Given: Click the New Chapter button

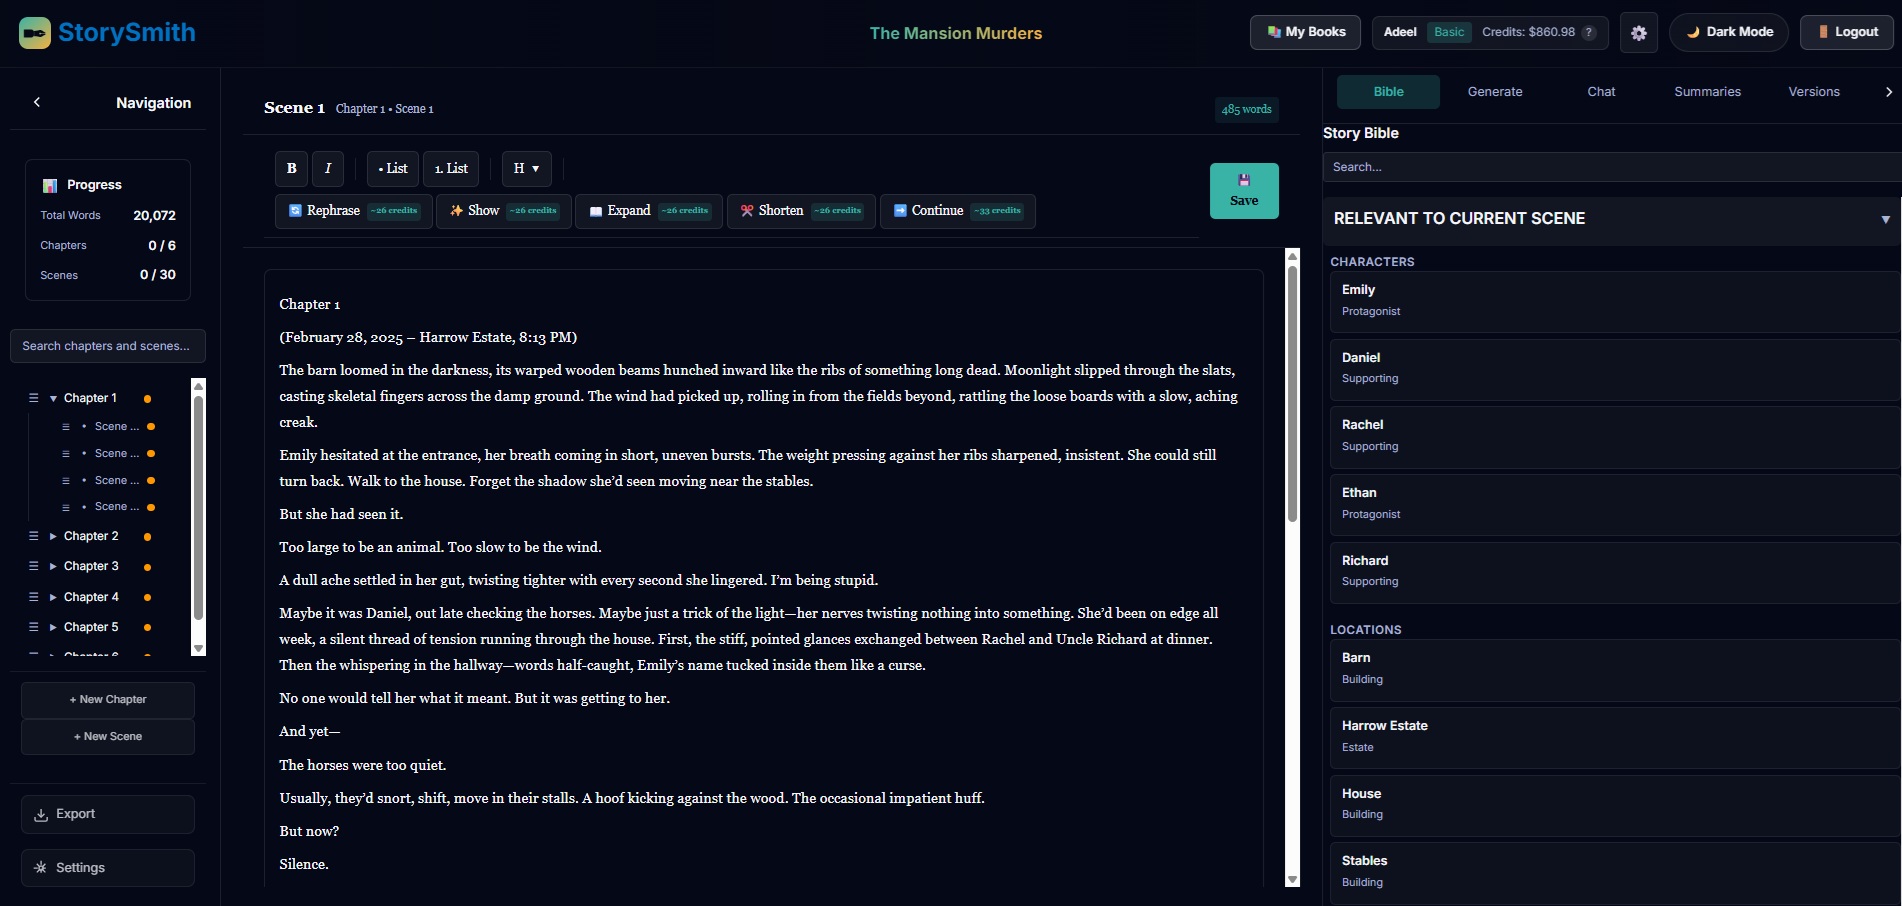Looking at the screenshot, I should tap(107, 699).
